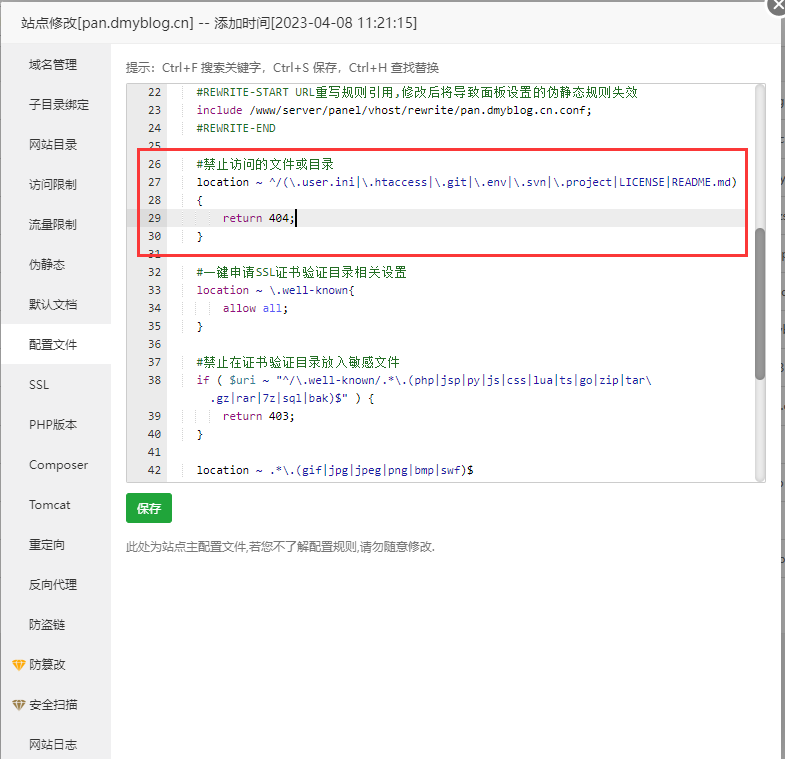Click the '#一键申请SSL证书验证目录相关设置' comment

[301, 272]
